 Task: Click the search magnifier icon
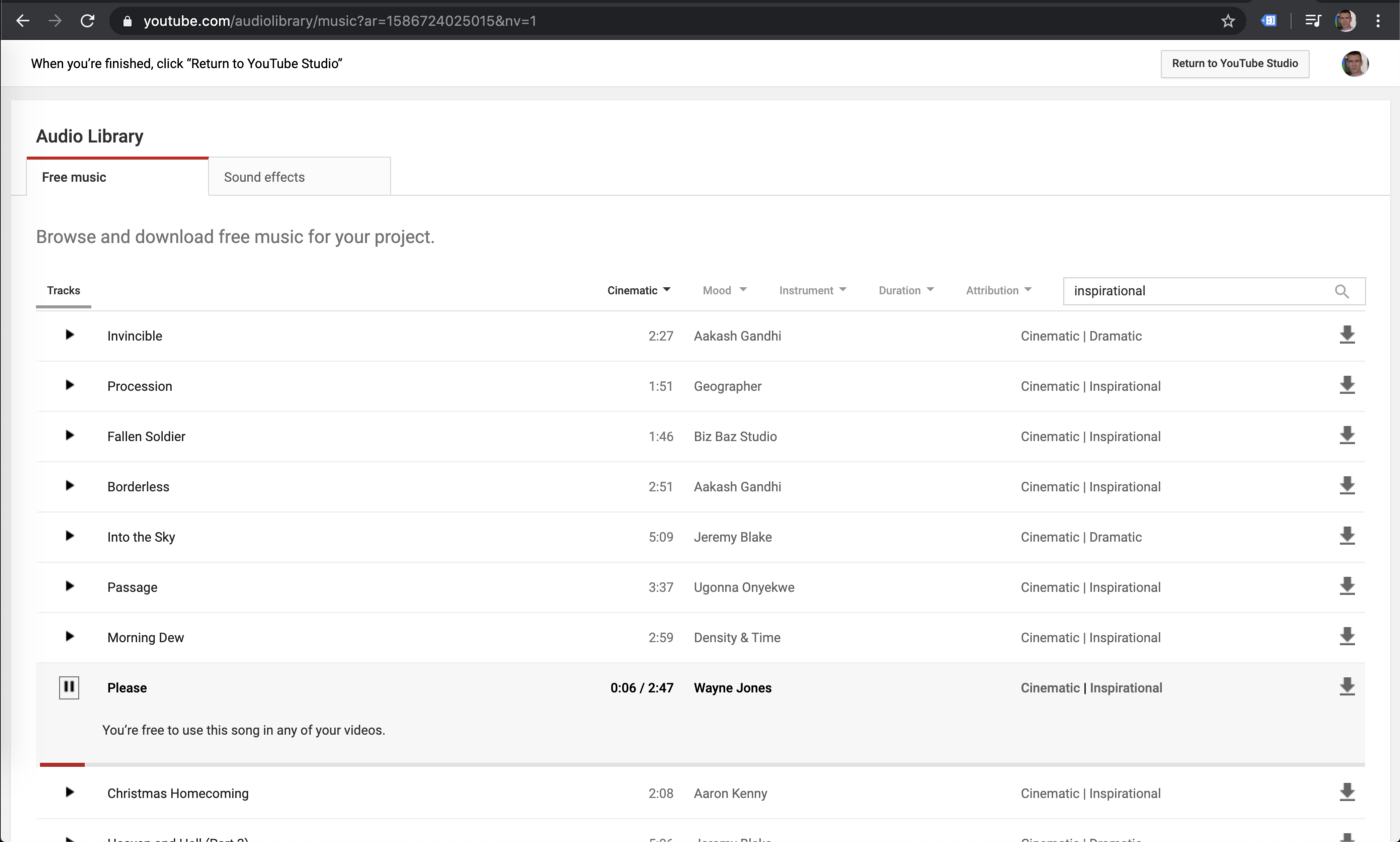(1341, 291)
